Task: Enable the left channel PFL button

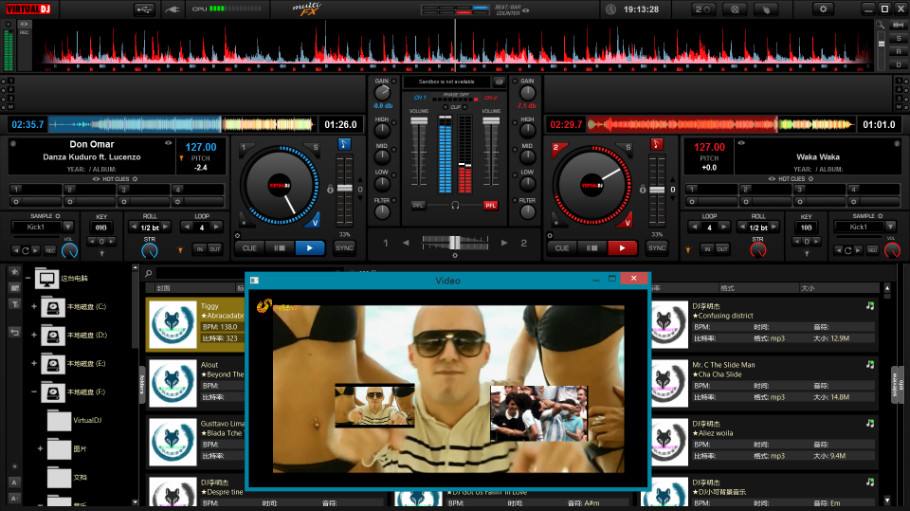Action: coord(418,205)
